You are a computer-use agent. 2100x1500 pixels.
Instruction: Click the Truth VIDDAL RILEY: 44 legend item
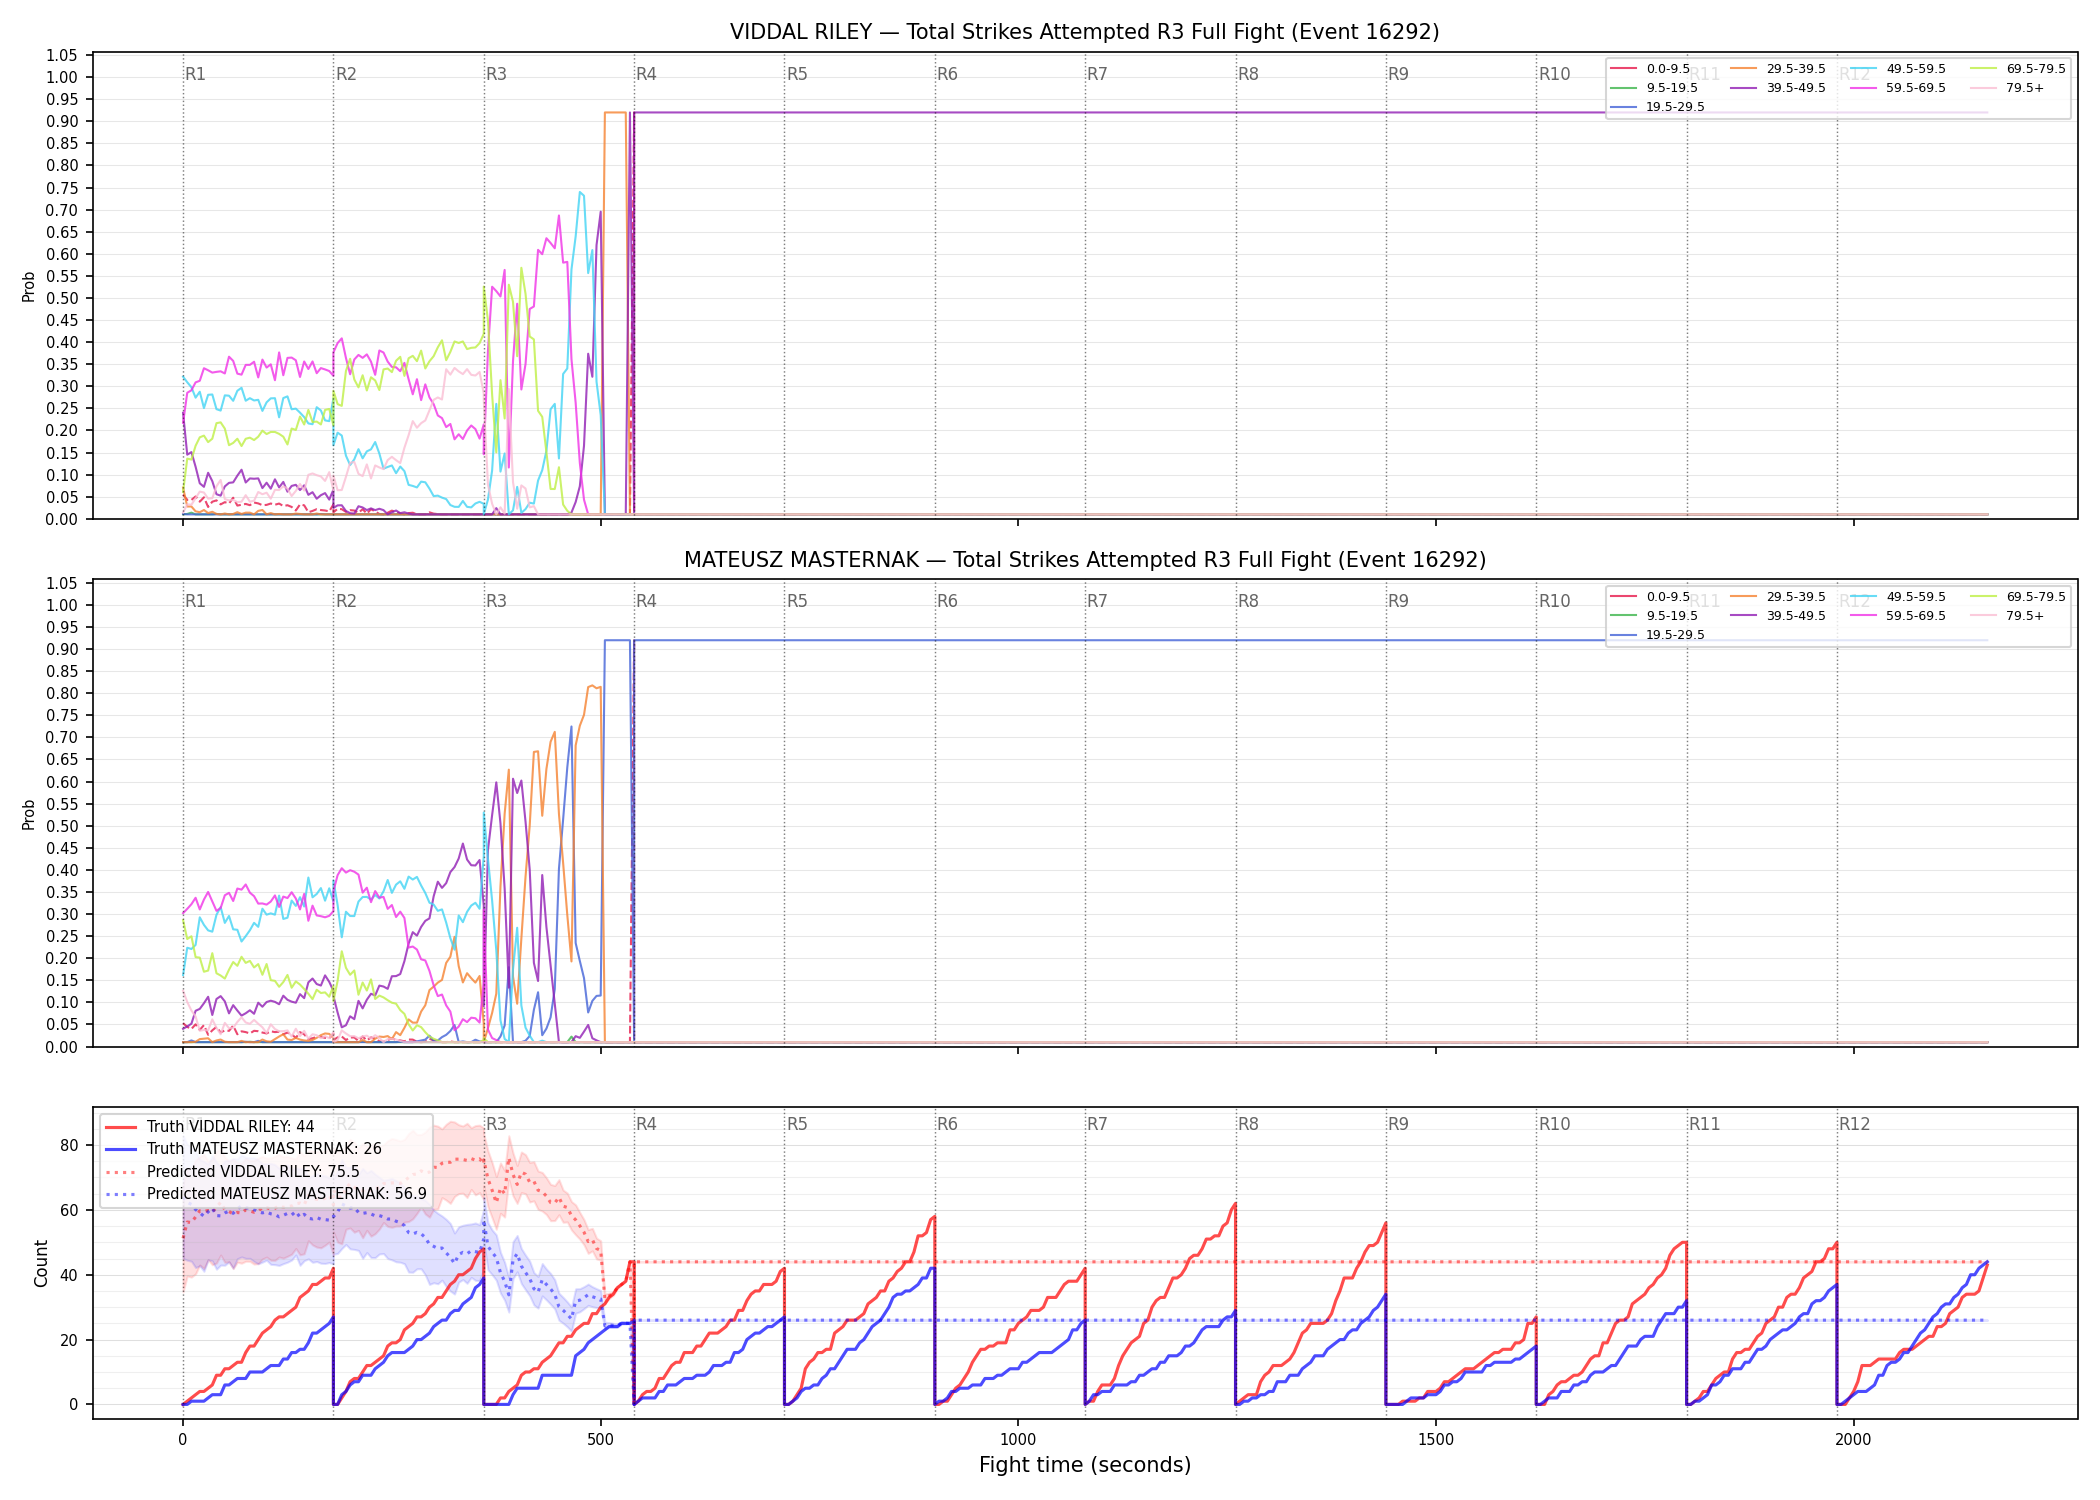pyautogui.click(x=210, y=1127)
